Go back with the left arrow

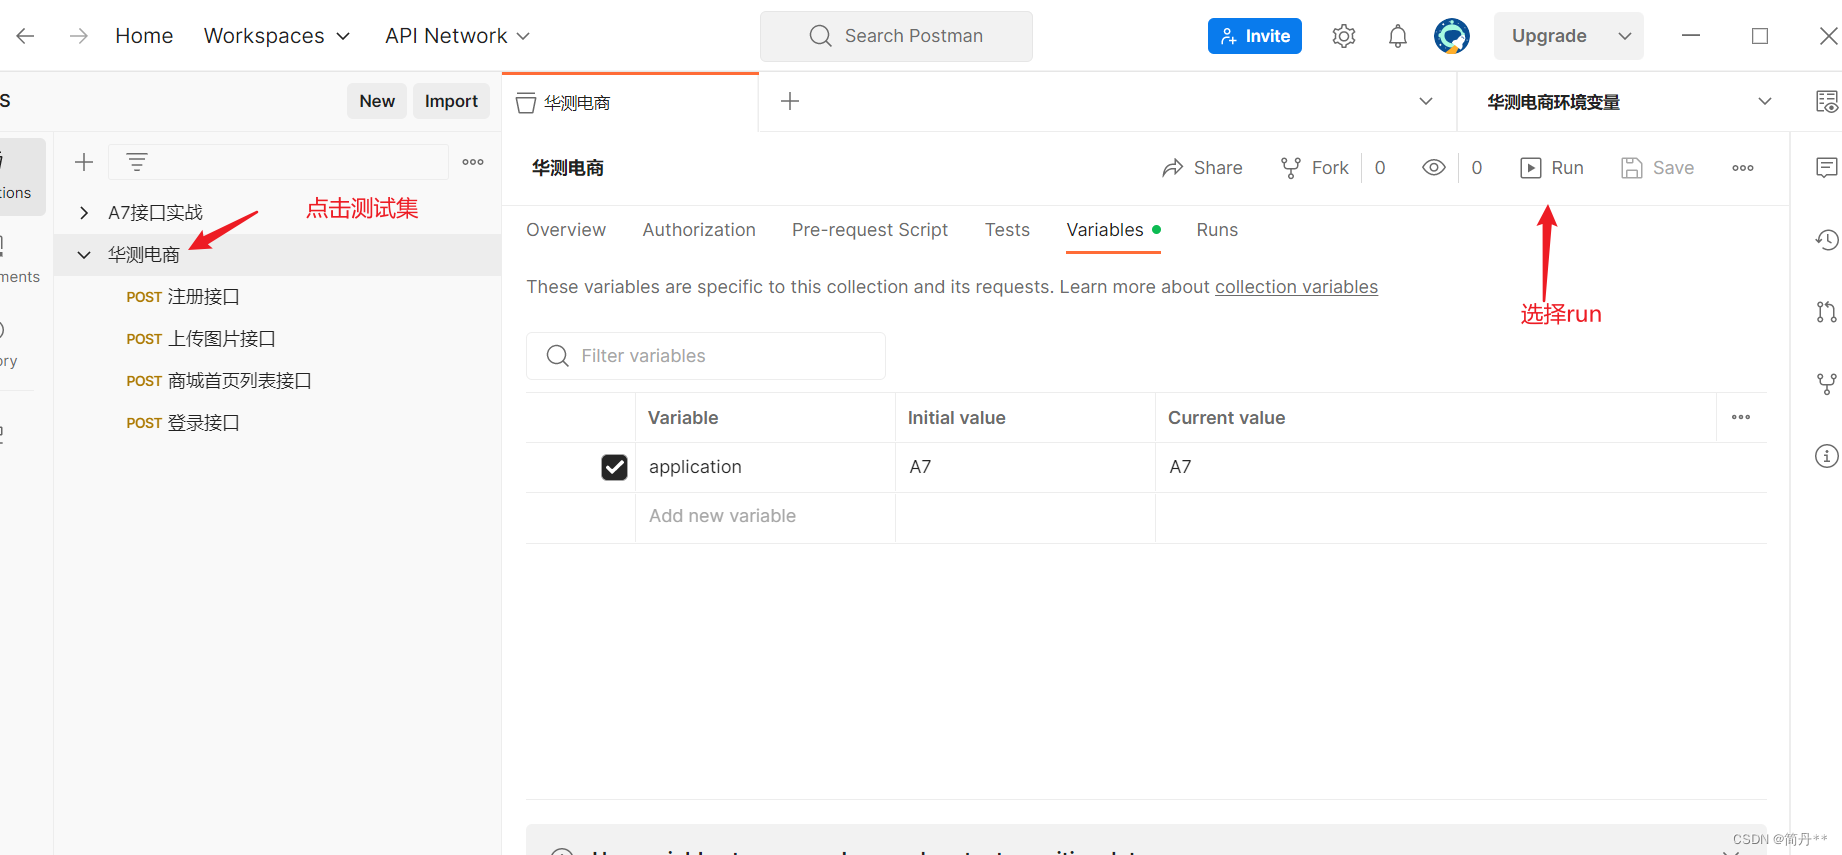click(x=26, y=36)
